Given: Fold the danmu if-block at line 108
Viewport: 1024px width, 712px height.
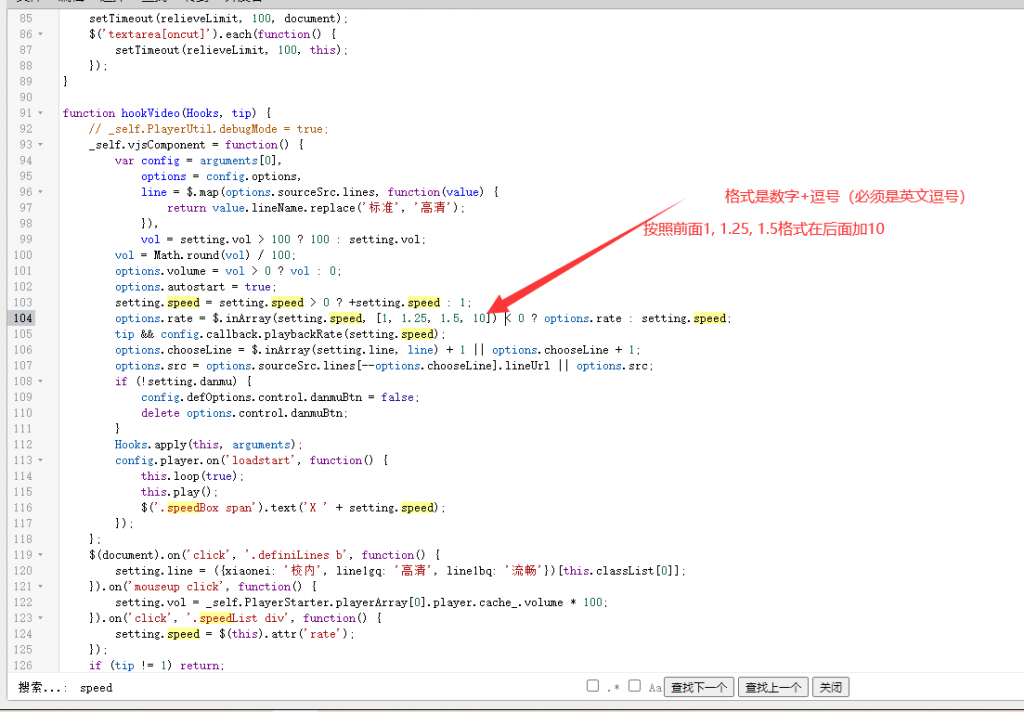Looking at the screenshot, I should pyautogui.click(x=40, y=381).
